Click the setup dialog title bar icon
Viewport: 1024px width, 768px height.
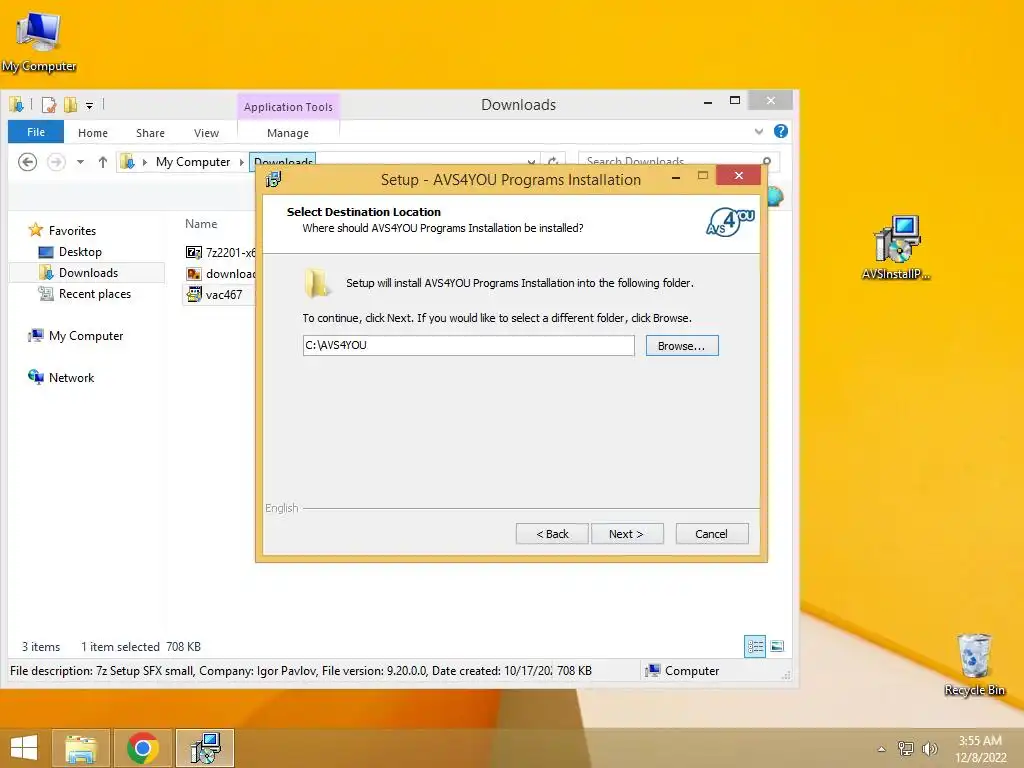[274, 179]
